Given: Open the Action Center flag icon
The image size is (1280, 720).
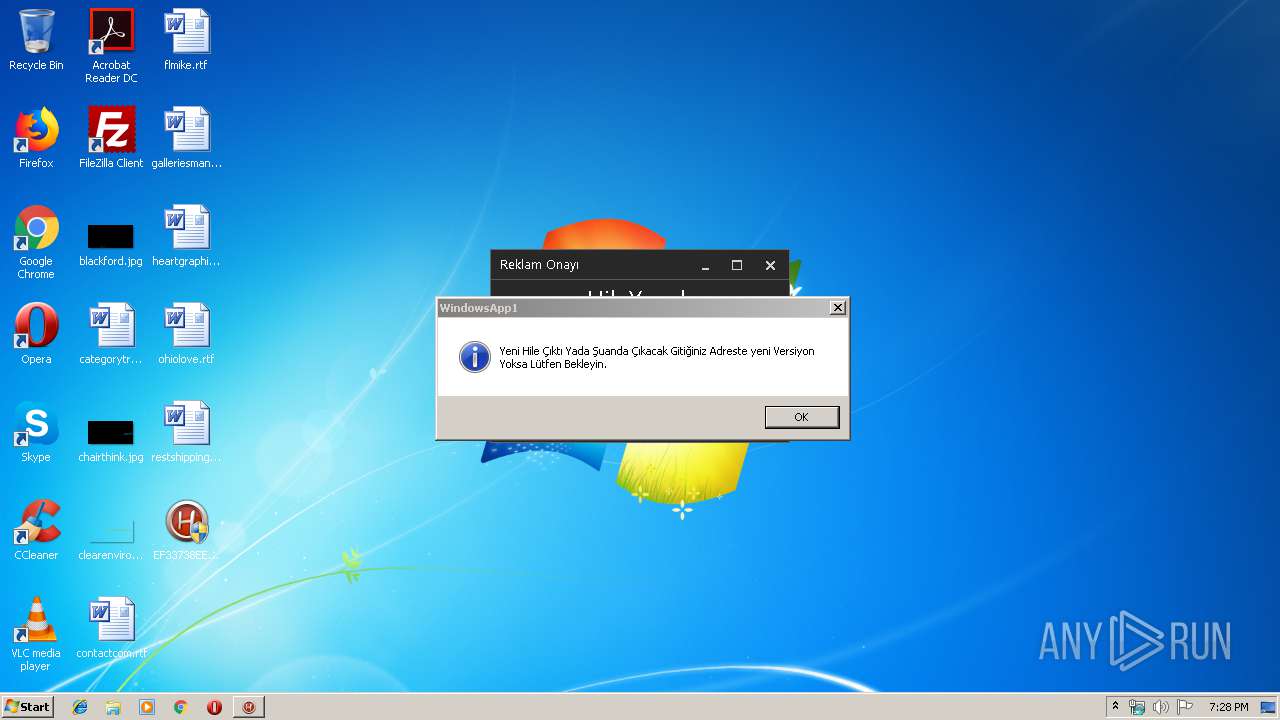Looking at the screenshot, I should [x=1185, y=707].
